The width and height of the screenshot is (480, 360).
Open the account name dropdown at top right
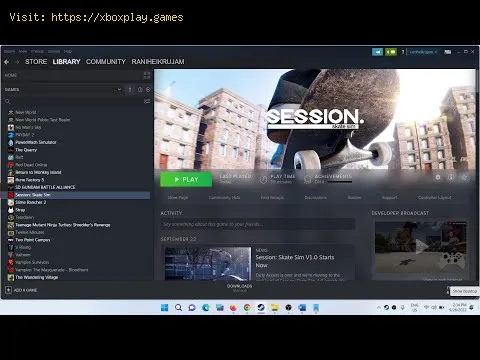coord(423,52)
